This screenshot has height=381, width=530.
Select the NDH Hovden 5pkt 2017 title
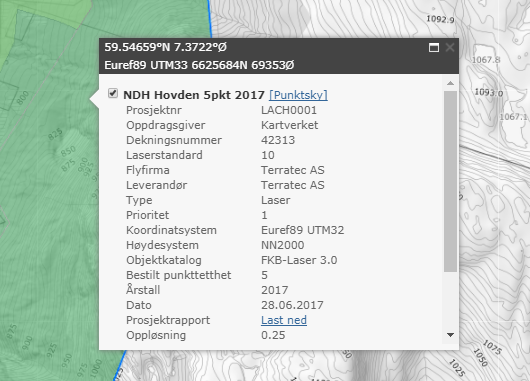pyautogui.click(x=194, y=95)
